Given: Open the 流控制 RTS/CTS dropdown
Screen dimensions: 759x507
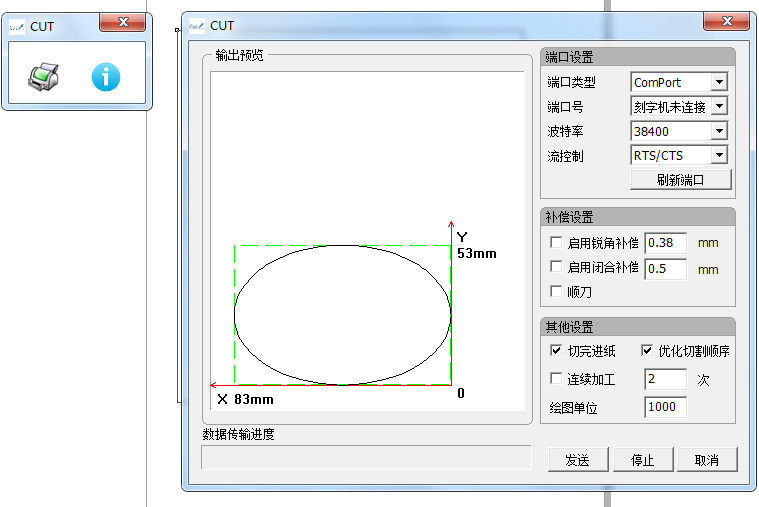Looking at the screenshot, I should [x=719, y=155].
